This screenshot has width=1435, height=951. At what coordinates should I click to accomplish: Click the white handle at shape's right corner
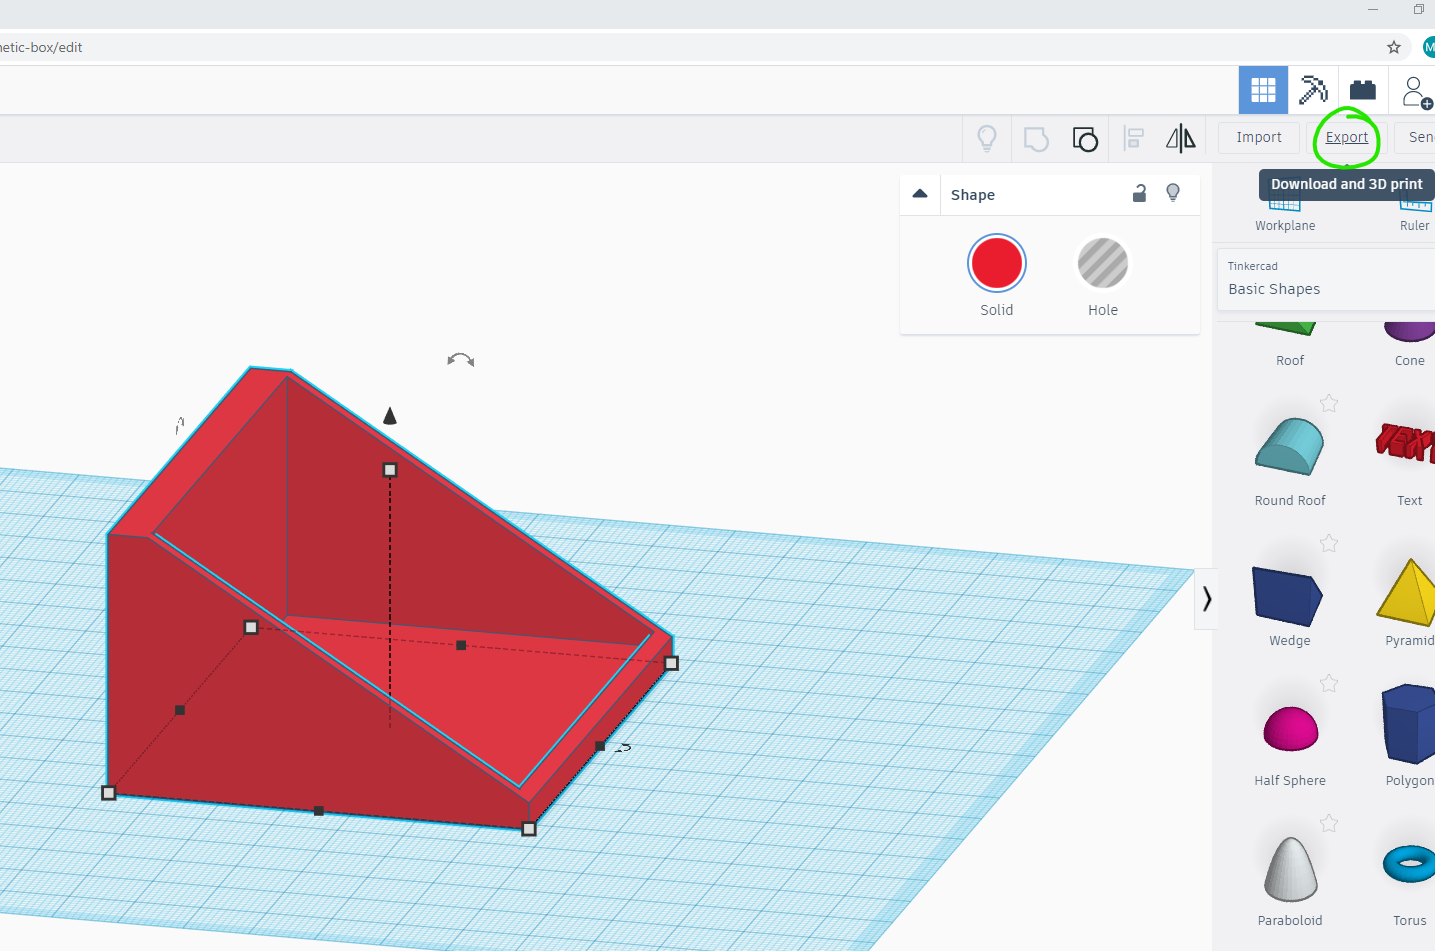coord(672,663)
